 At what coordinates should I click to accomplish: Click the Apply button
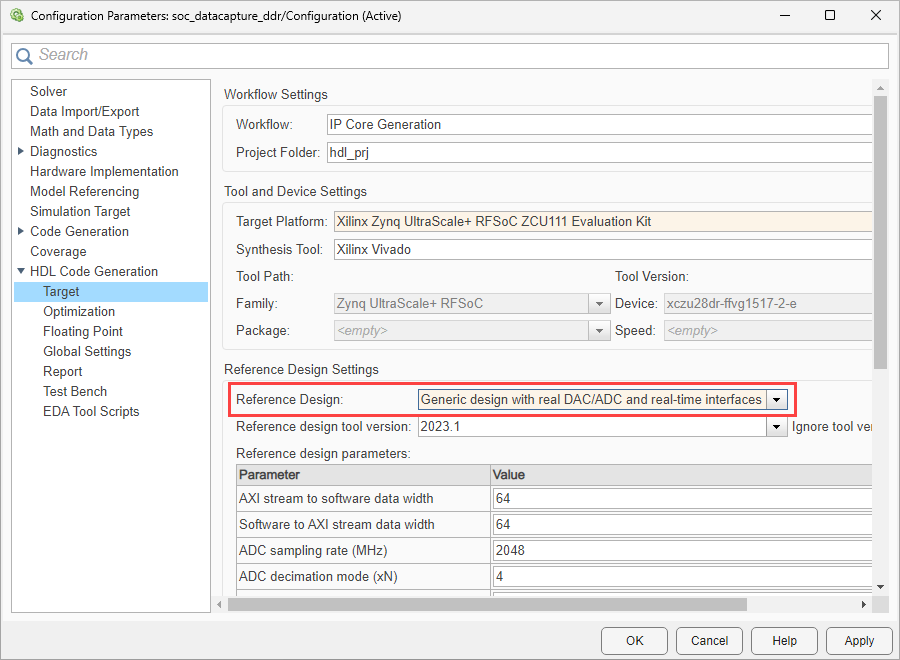(x=859, y=641)
